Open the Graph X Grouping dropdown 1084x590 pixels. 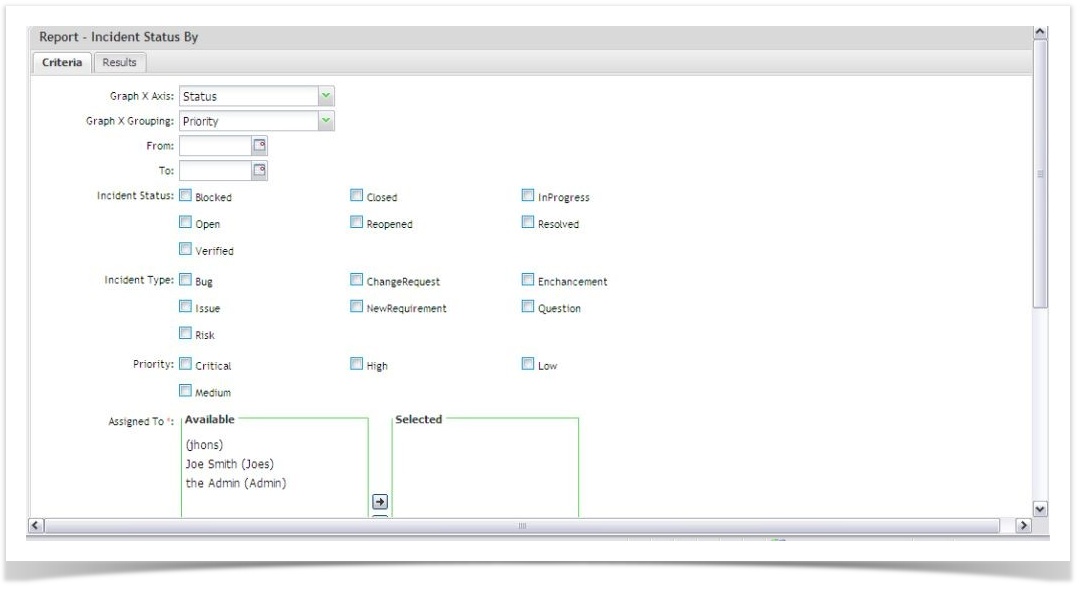point(325,121)
